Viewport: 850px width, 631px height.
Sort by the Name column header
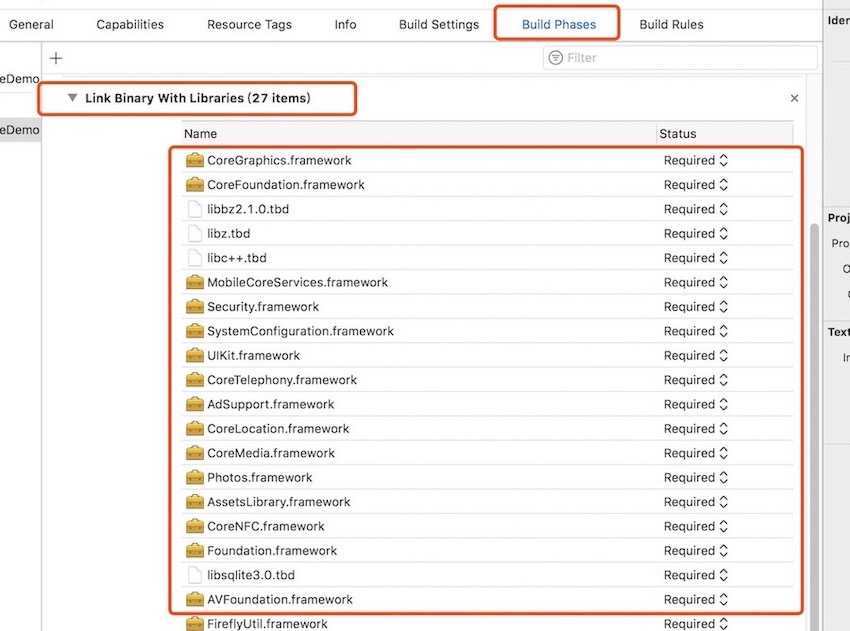coord(418,133)
